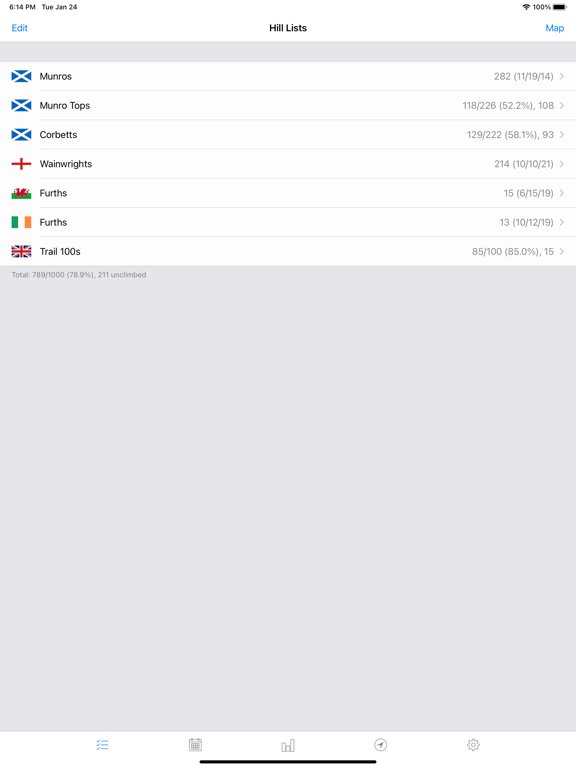Select the Wainwrights list item
Screen dimensions: 576x768
pos(288,164)
